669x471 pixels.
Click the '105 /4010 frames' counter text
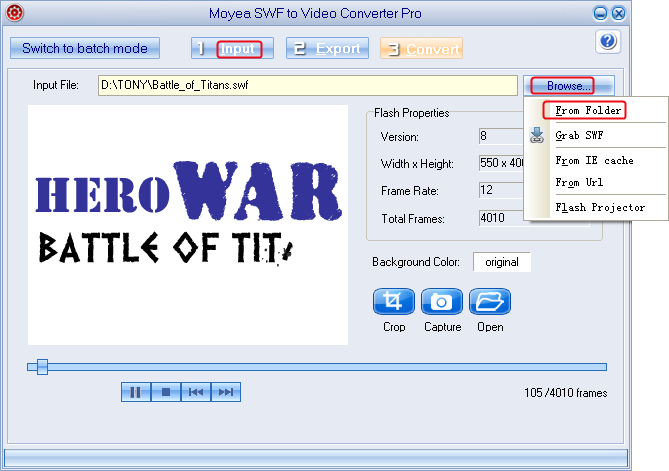pos(565,392)
